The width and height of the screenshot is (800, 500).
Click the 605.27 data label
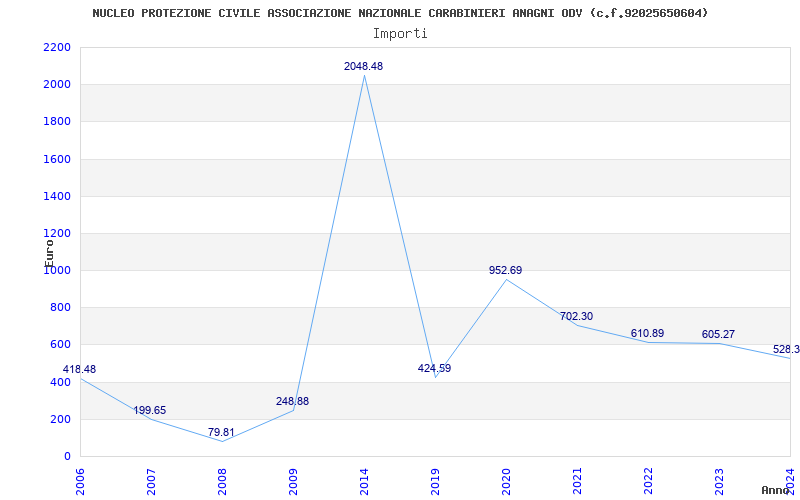[x=718, y=335]
